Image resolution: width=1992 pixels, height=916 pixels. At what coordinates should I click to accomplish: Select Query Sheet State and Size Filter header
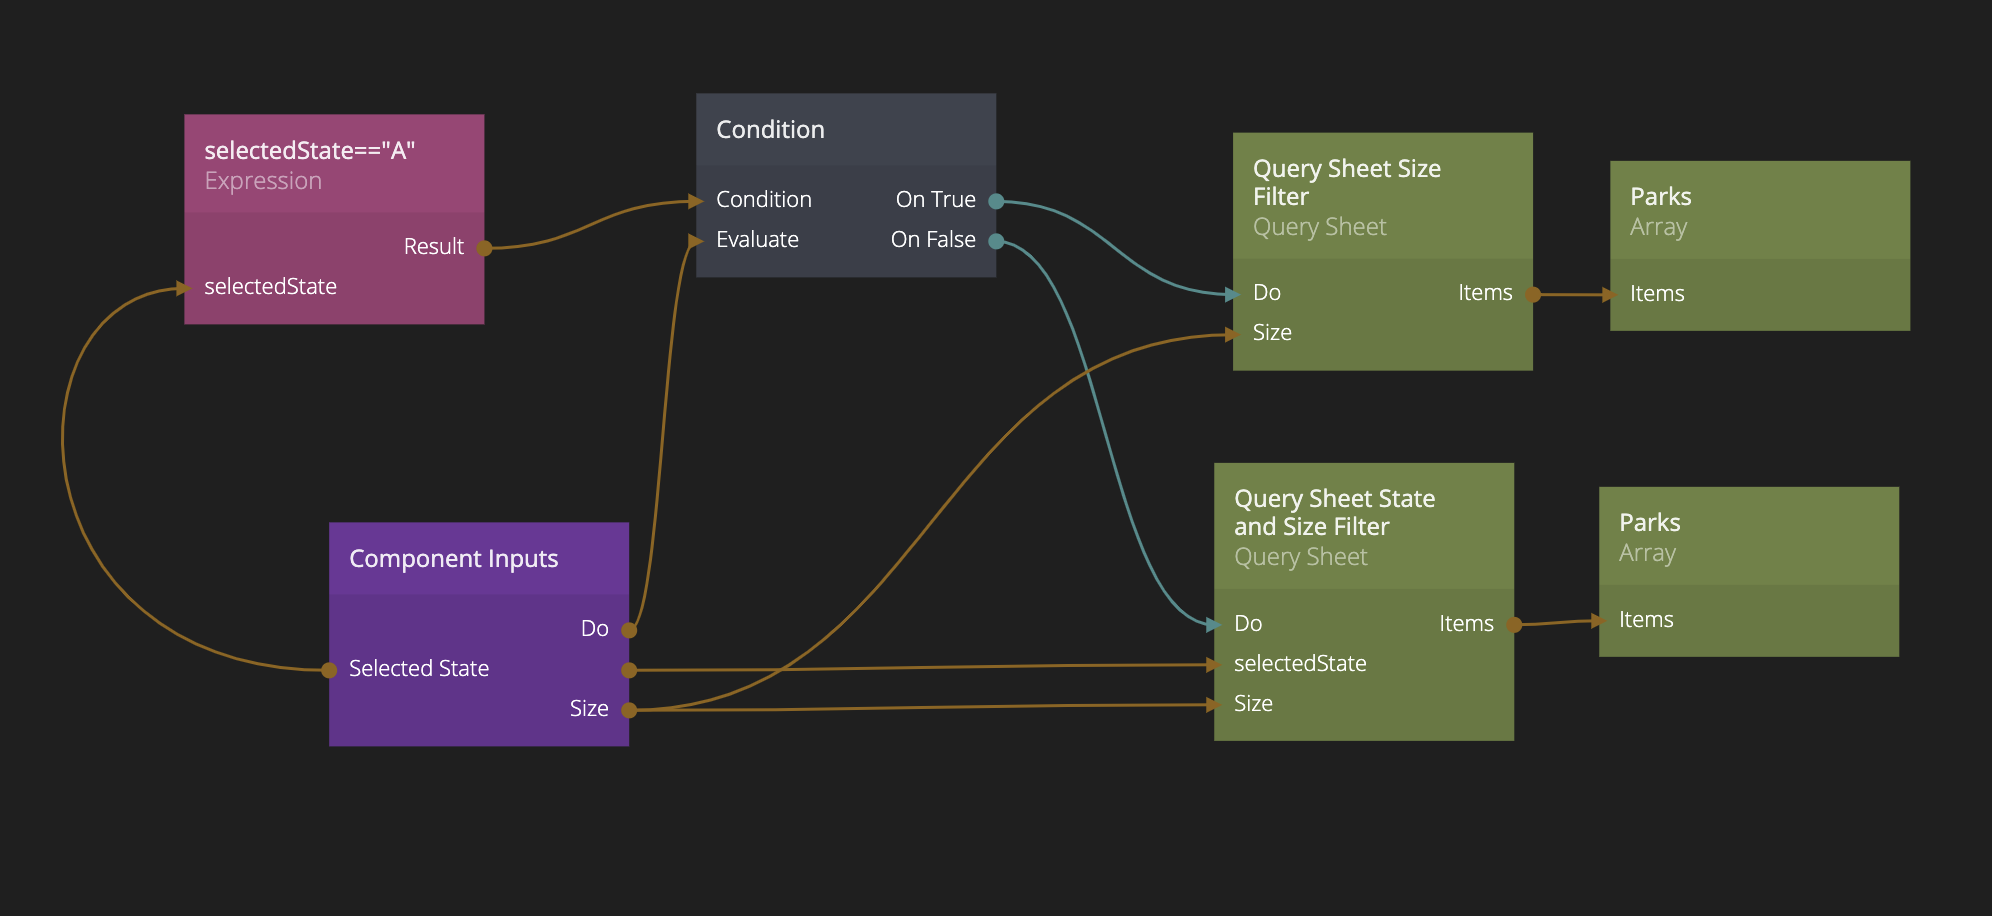tap(1364, 526)
